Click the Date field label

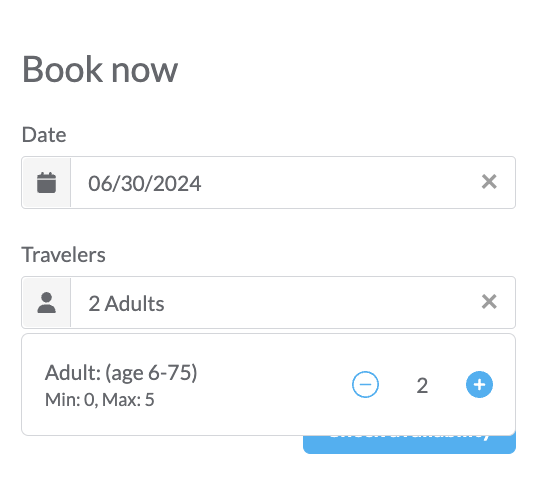point(44,135)
